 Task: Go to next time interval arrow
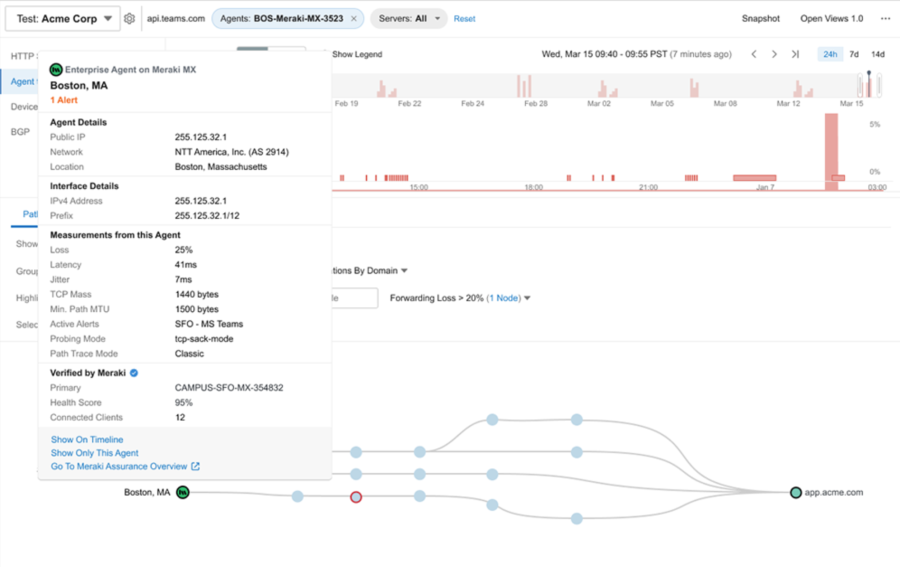pos(774,54)
